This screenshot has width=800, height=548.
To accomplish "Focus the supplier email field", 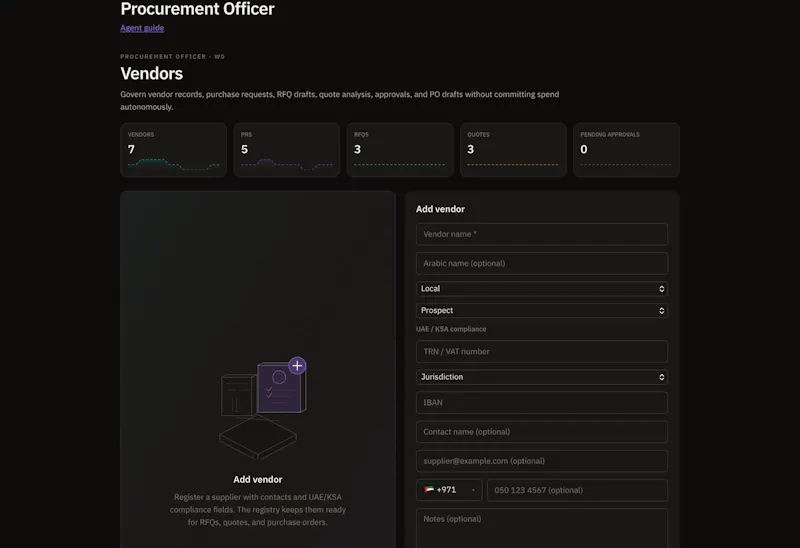I will pos(542,461).
